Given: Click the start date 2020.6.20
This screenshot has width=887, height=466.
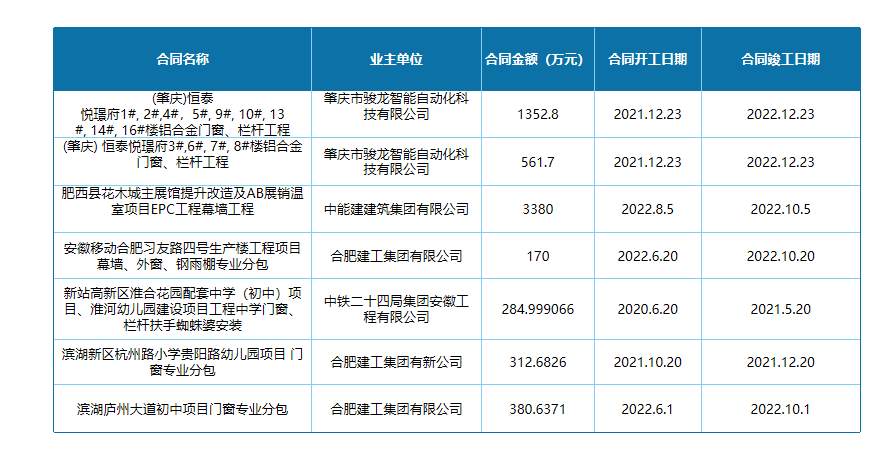Looking at the screenshot, I should click(x=647, y=309).
